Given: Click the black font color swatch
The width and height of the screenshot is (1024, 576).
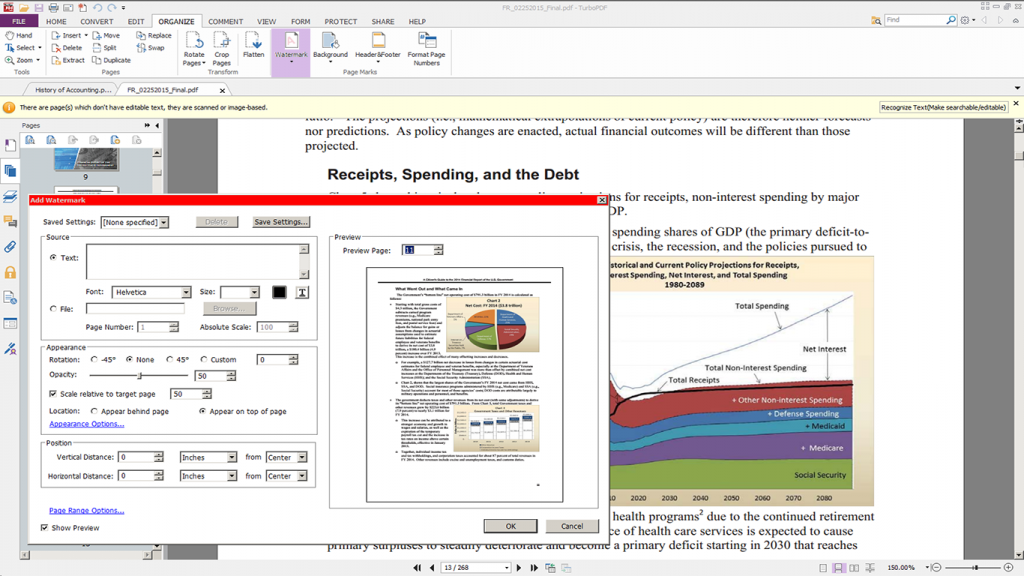Looking at the screenshot, I should coord(279,293).
